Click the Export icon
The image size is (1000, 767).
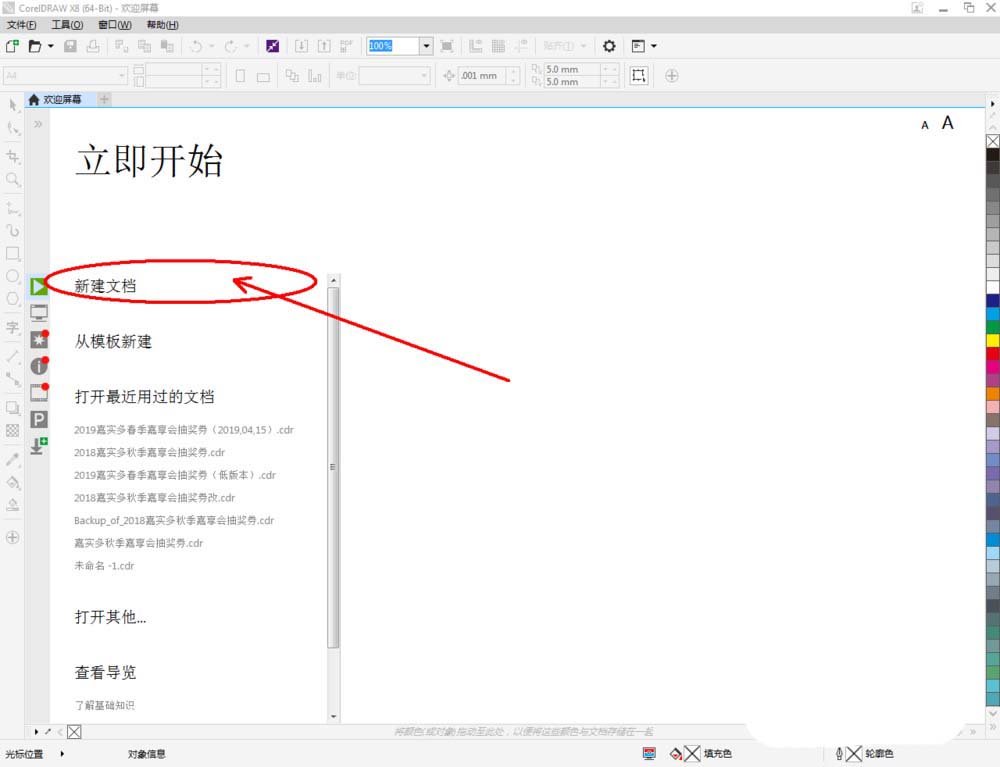[x=324, y=46]
